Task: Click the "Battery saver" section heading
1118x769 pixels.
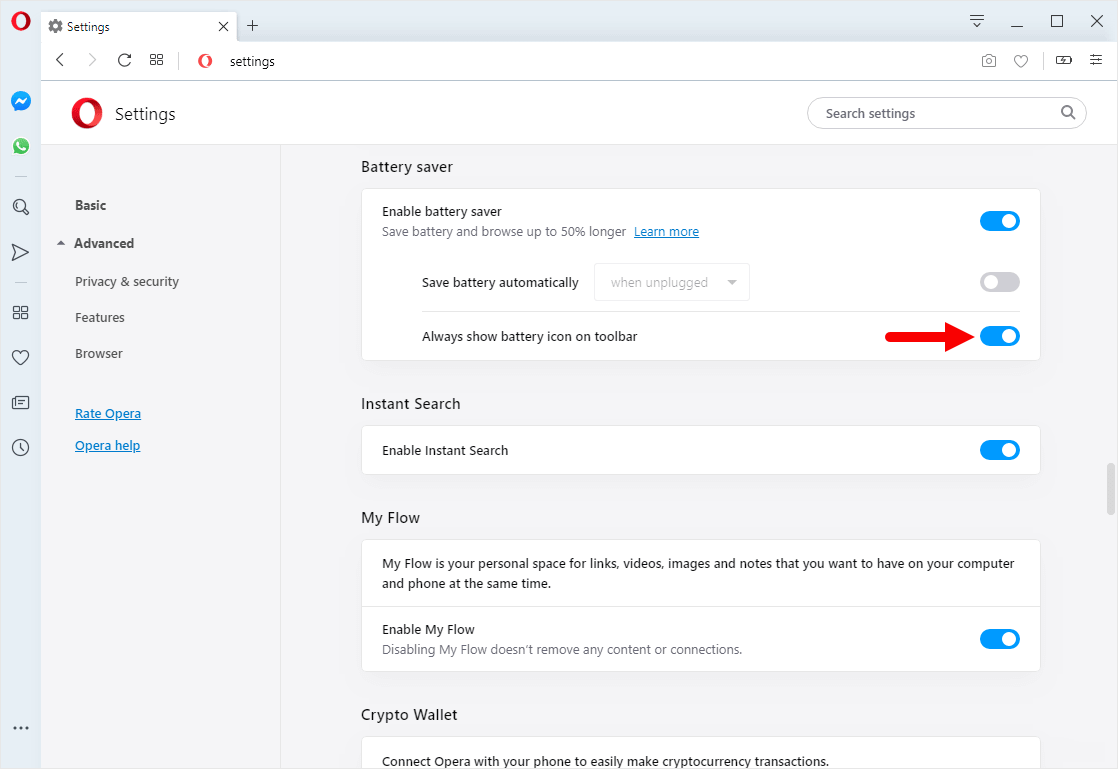Action: (x=407, y=167)
